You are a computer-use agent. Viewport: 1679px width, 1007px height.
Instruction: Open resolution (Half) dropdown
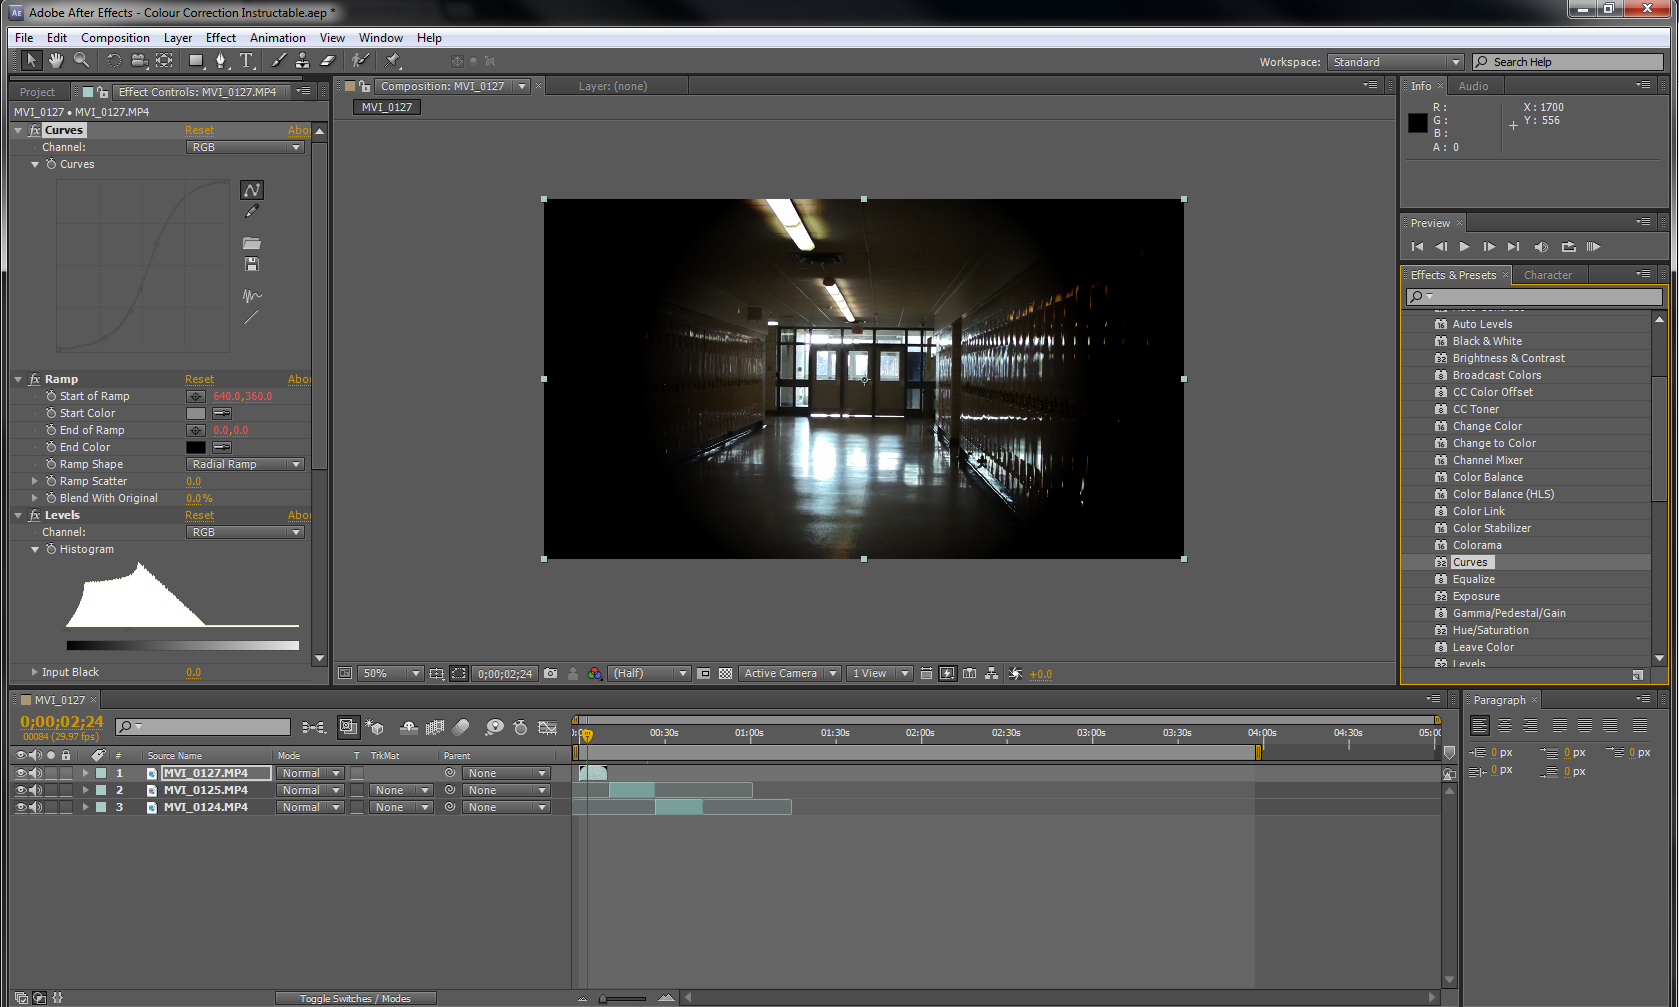tap(650, 674)
